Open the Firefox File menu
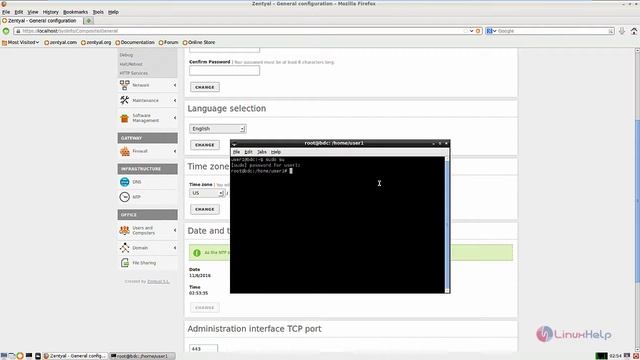 6,12
